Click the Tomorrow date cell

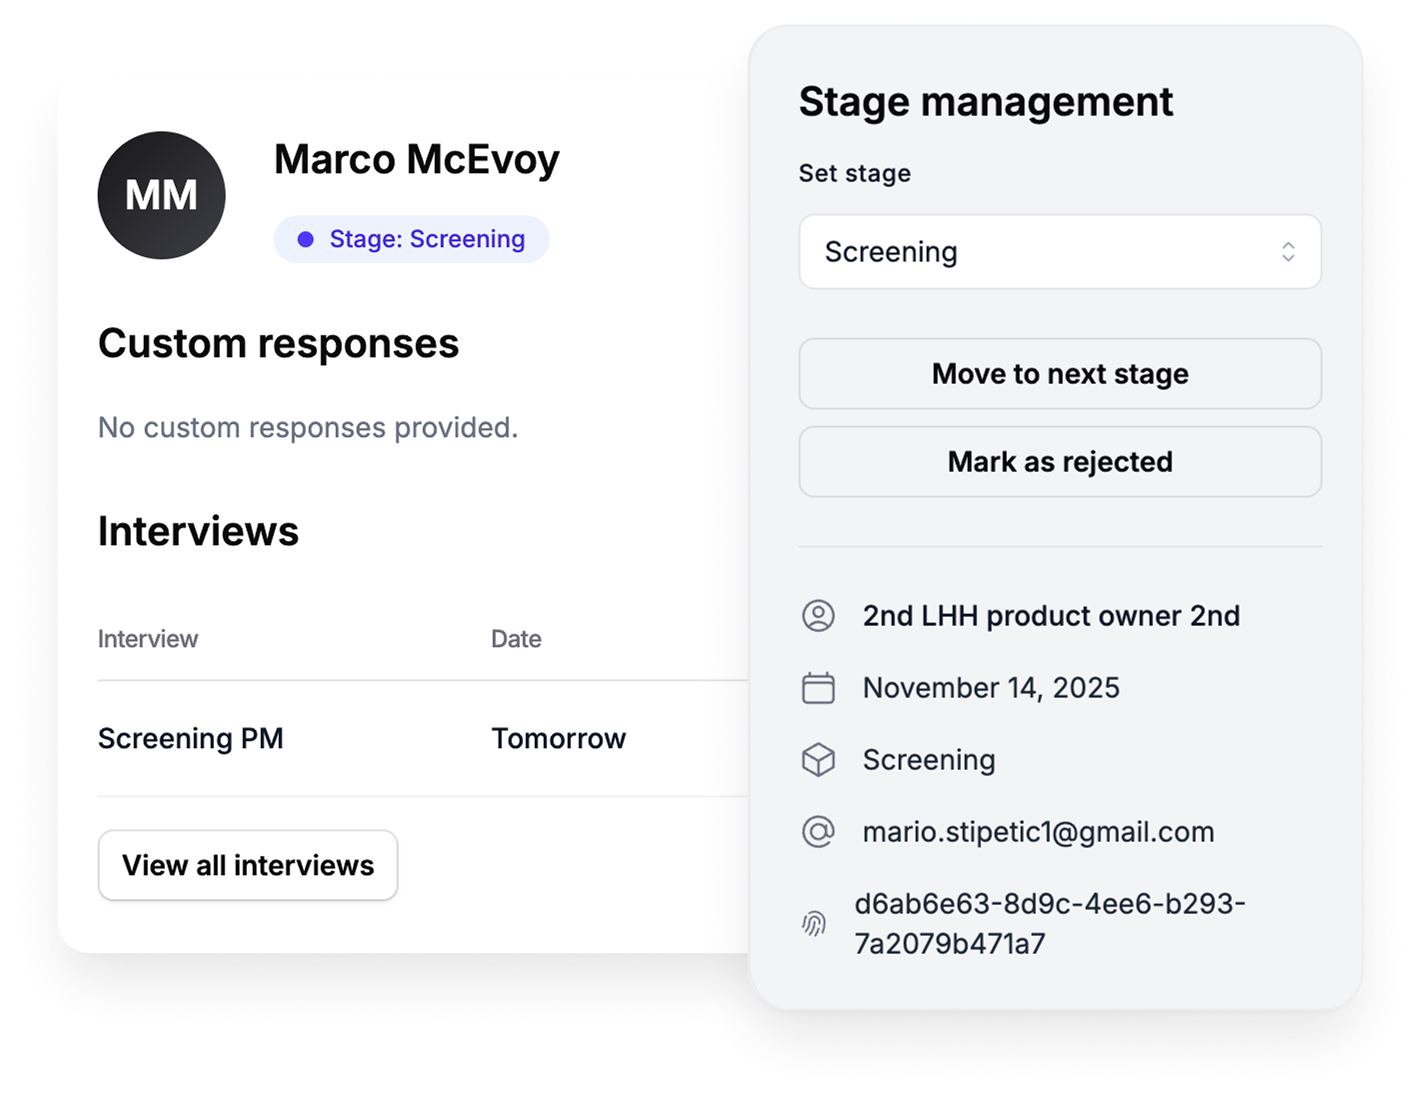click(558, 738)
